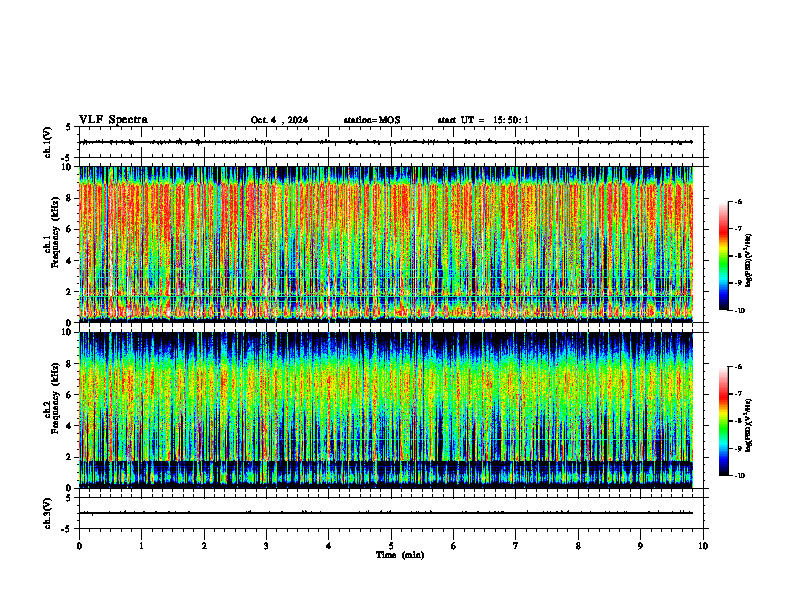
Task: Click the "4" tick label on time axis
Action: 329,546
